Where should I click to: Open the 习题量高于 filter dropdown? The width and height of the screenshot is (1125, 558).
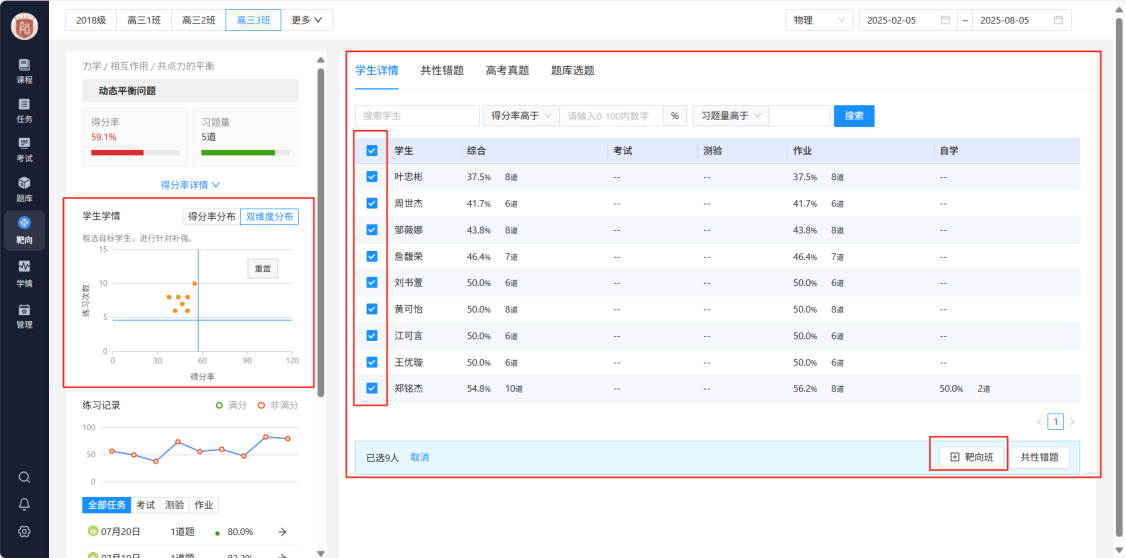pyautogui.click(x=730, y=115)
